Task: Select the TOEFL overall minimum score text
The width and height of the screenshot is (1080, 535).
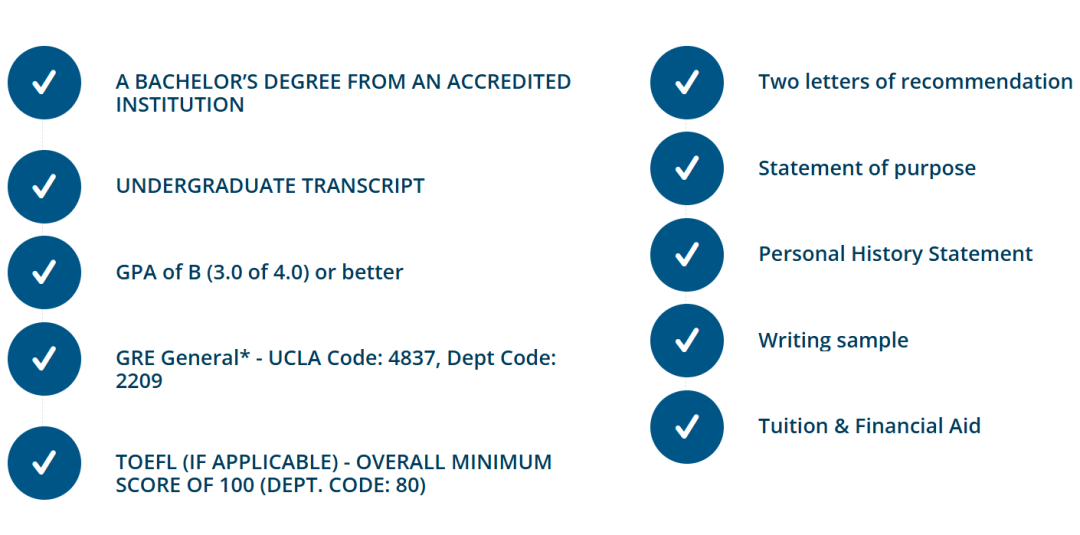Action: 334,473
